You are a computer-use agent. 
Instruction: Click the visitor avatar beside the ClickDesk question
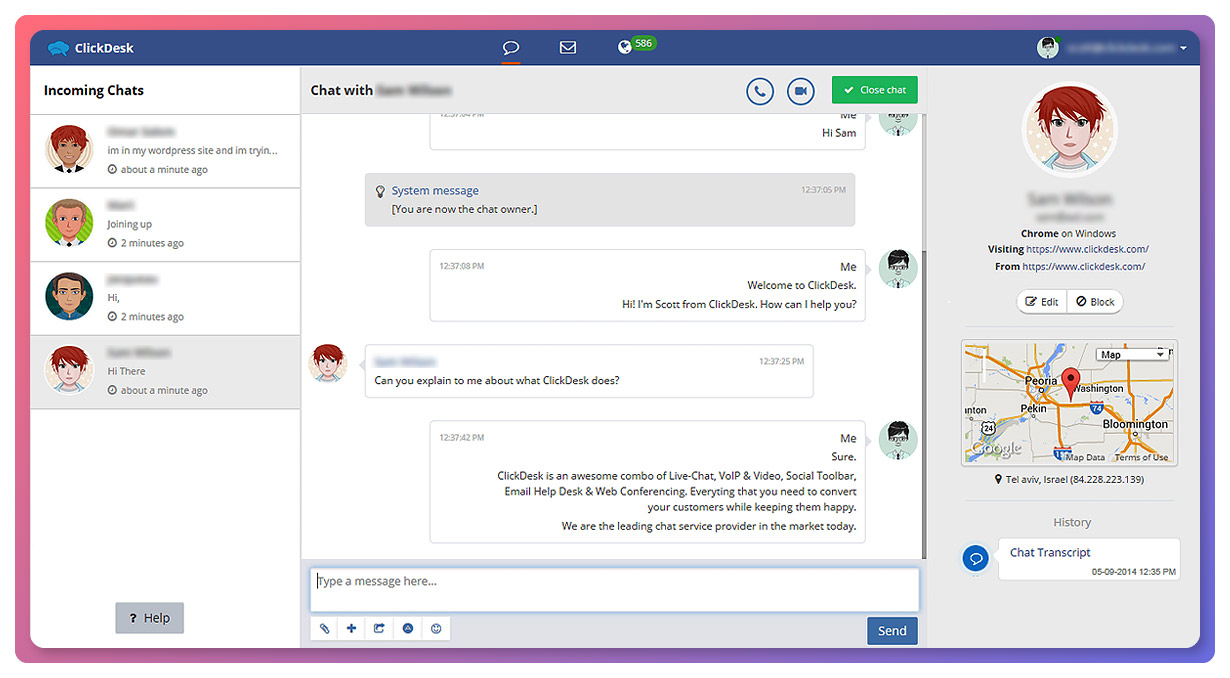[x=328, y=364]
